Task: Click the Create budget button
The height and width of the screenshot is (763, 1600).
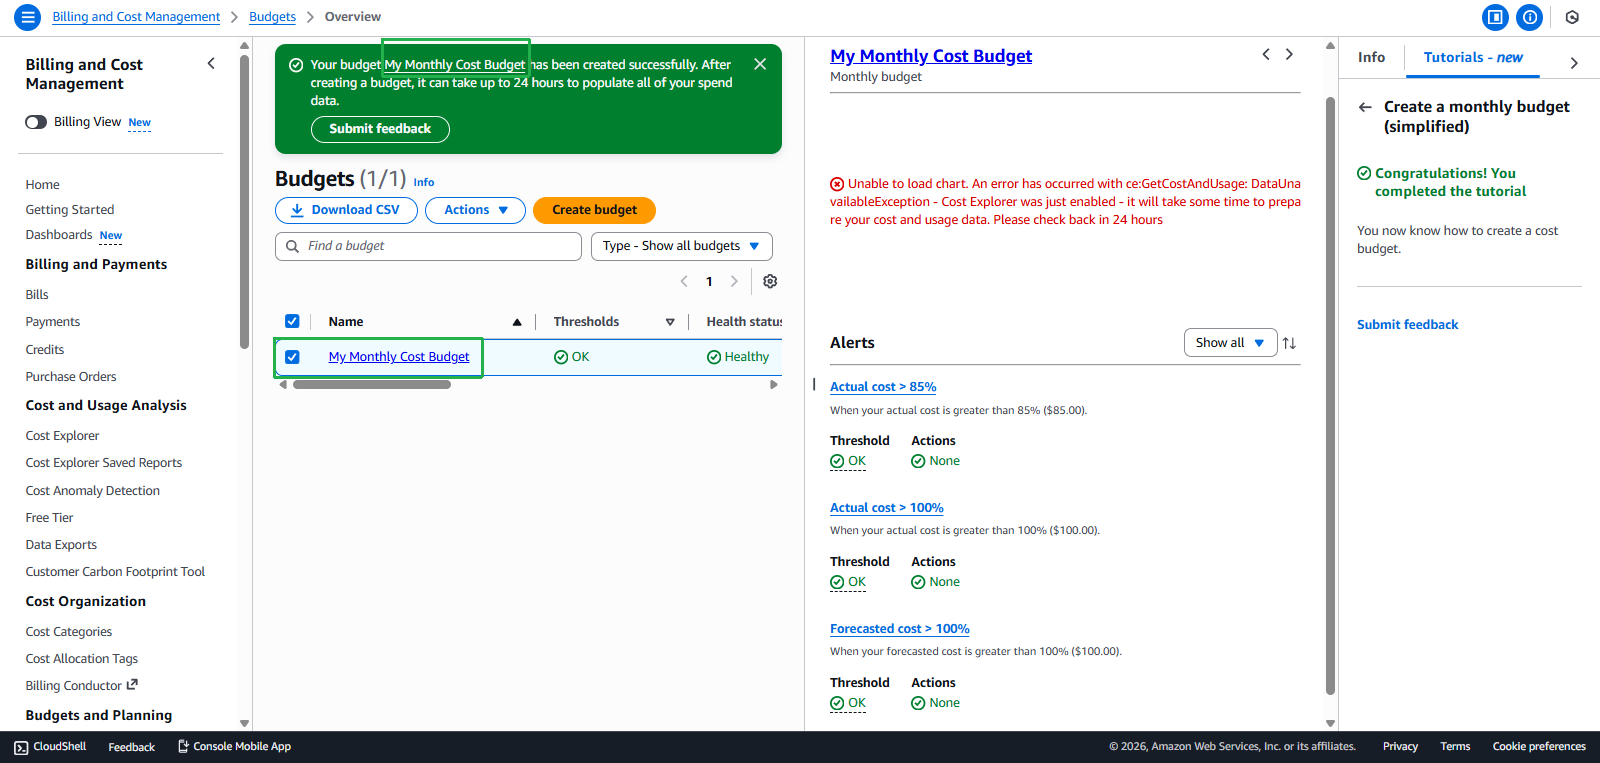Action: click(594, 210)
